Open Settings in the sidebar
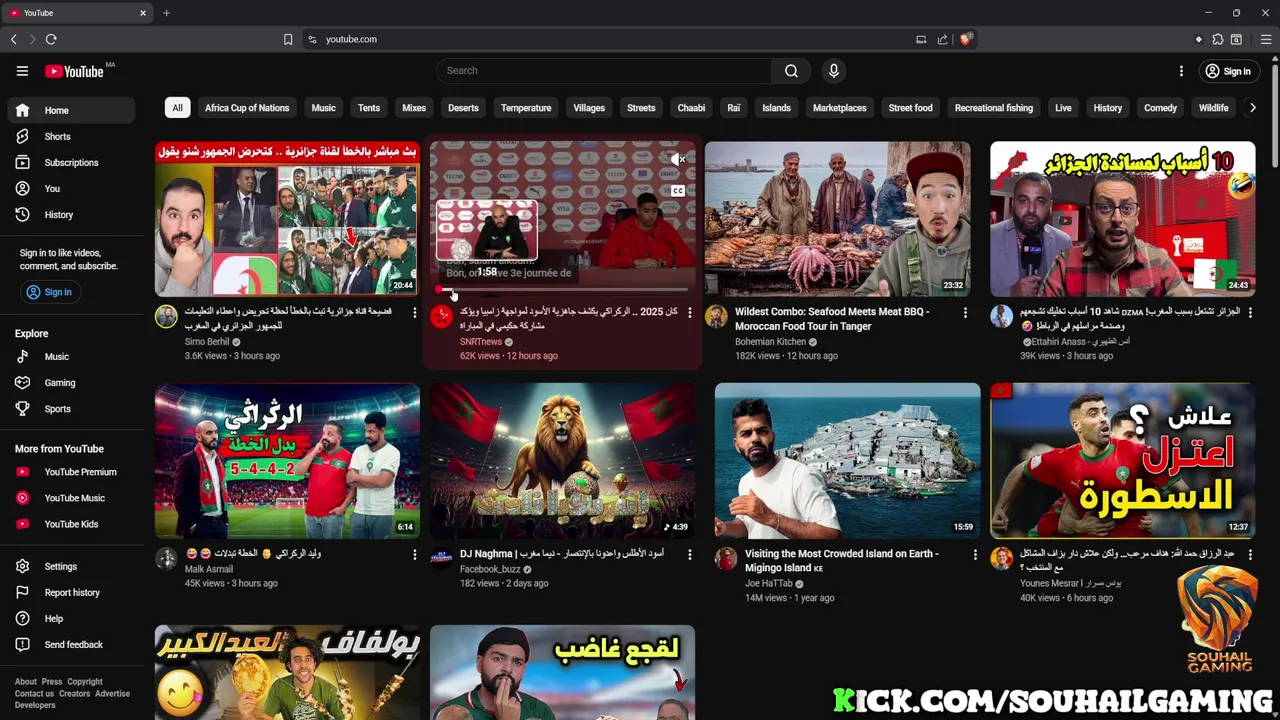The image size is (1280, 720). tap(71, 566)
